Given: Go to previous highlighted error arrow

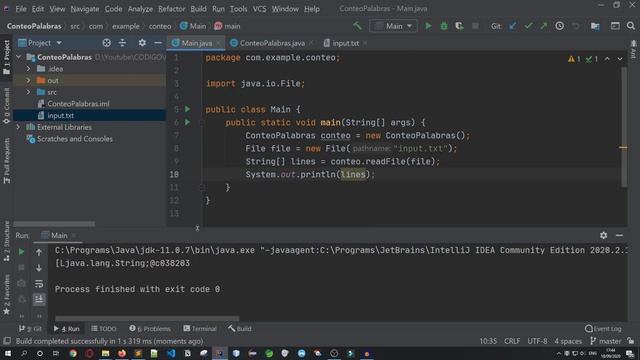Looking at the screenshot, I should (607, 59).
